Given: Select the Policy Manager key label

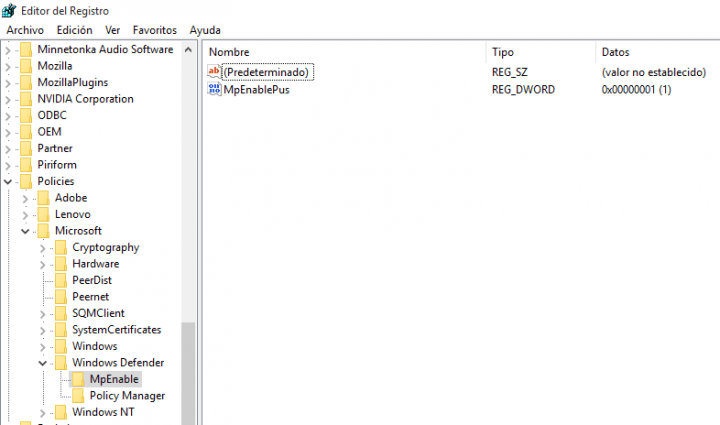Looking at the screenshot, I should click(x=127, y=396).
